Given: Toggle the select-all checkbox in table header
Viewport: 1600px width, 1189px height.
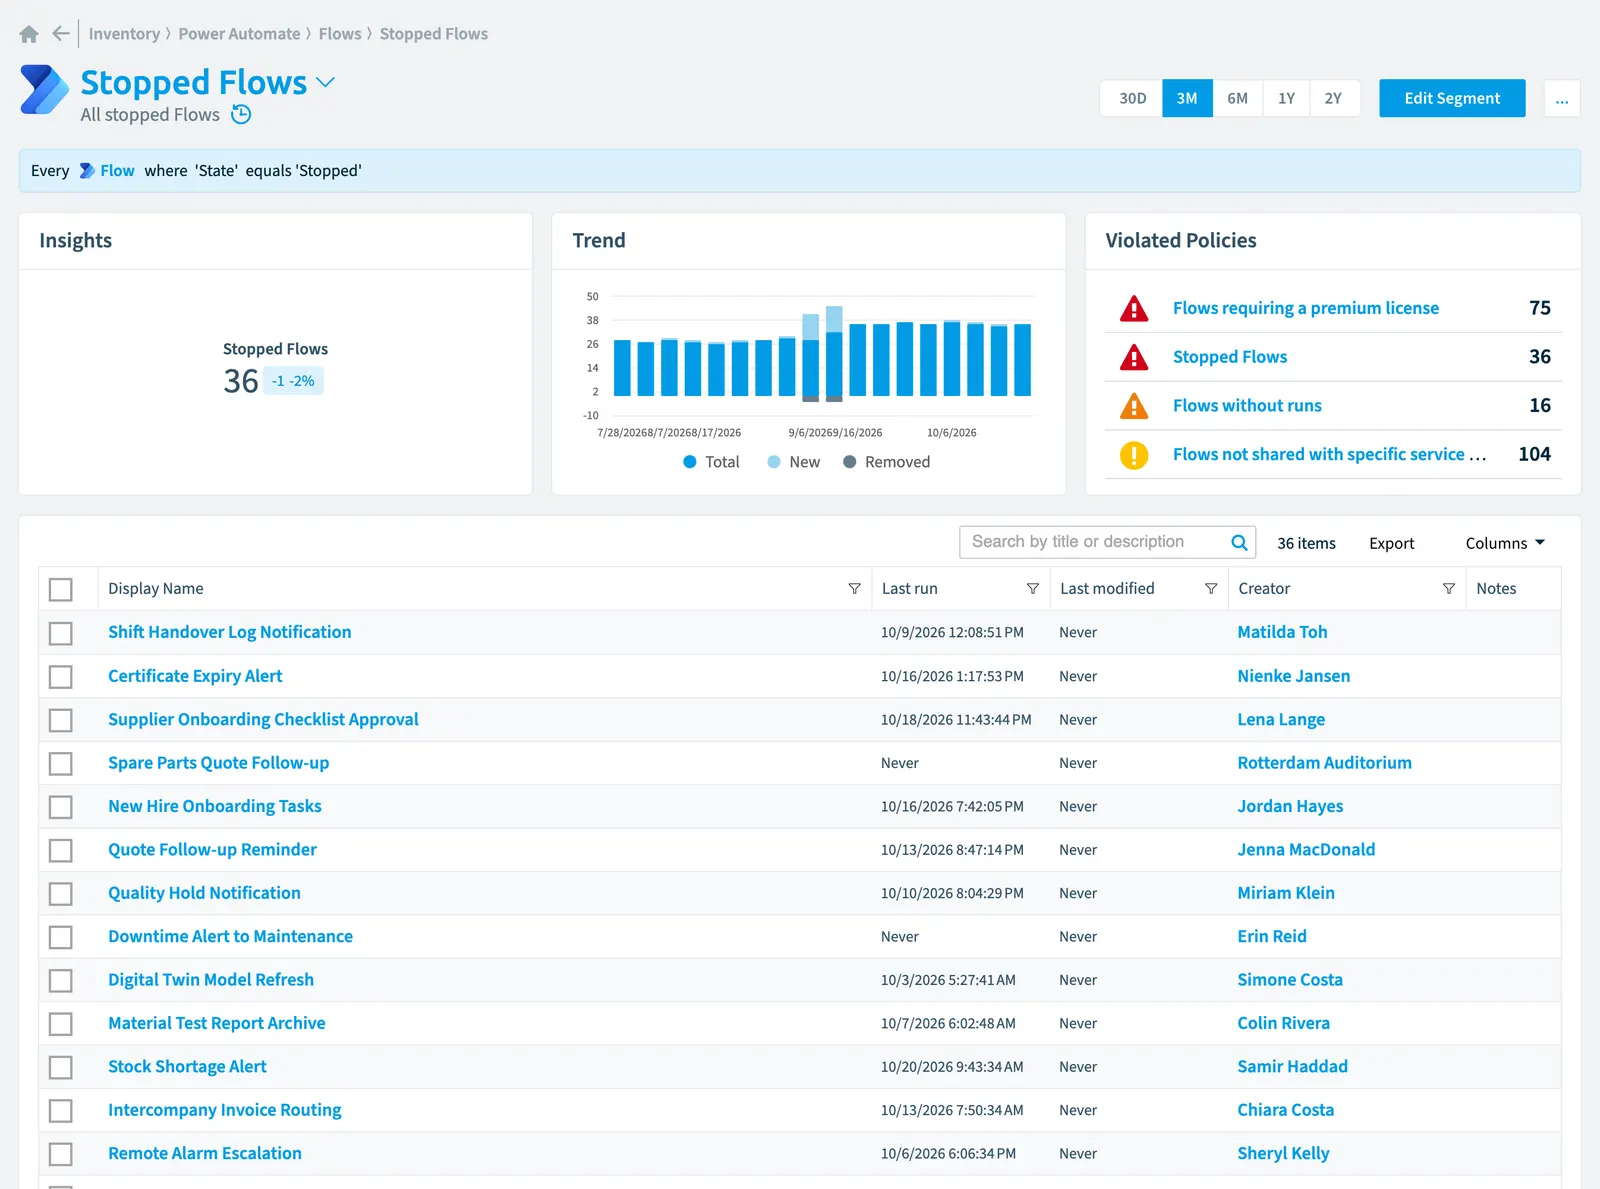Looking at the screenshot, I should point(61,589).
